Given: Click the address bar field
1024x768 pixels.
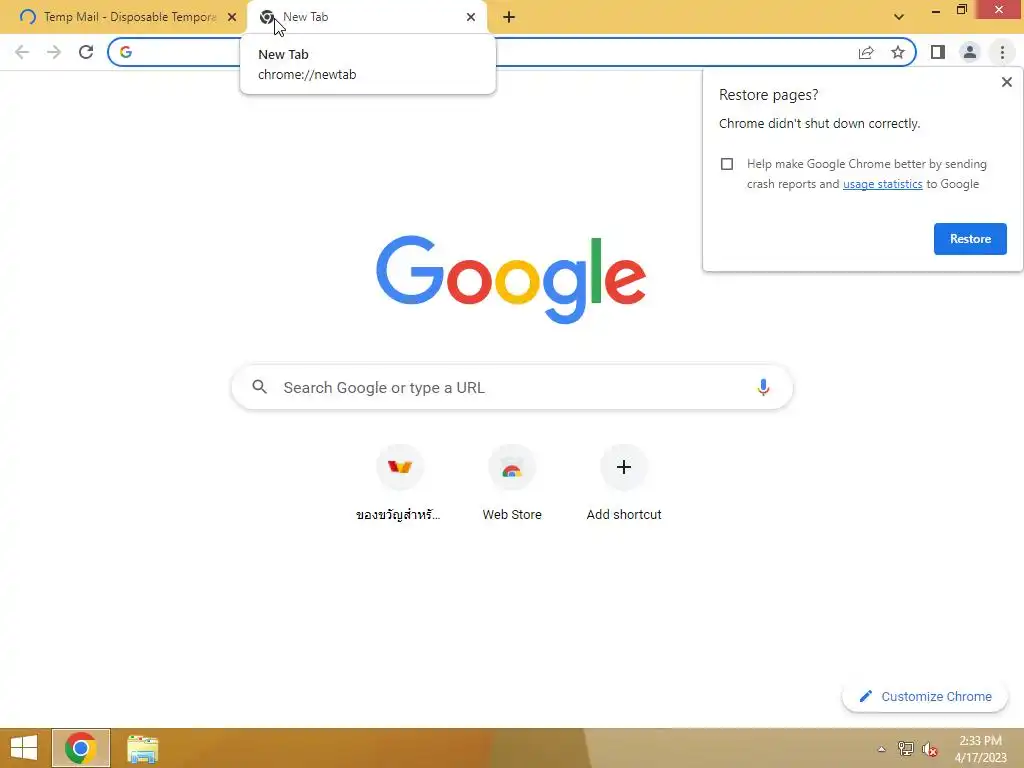Looking at the screenshot, I should [512, 52].
